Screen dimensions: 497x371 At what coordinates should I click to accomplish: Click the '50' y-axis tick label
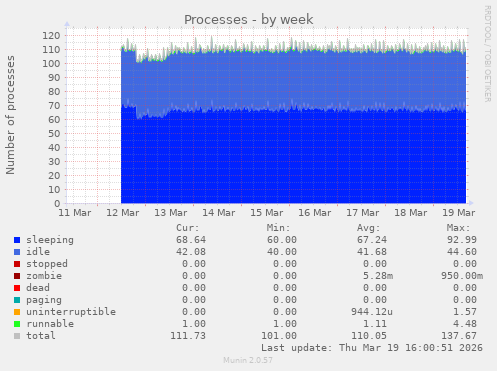coord(54,133)
